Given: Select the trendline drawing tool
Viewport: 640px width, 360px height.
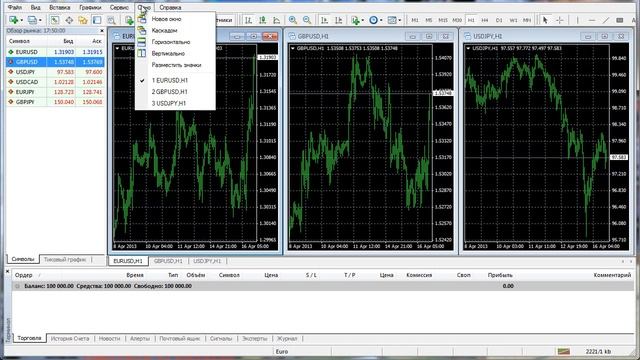Looking at the screenshot, I should click(x=606, y=20).
